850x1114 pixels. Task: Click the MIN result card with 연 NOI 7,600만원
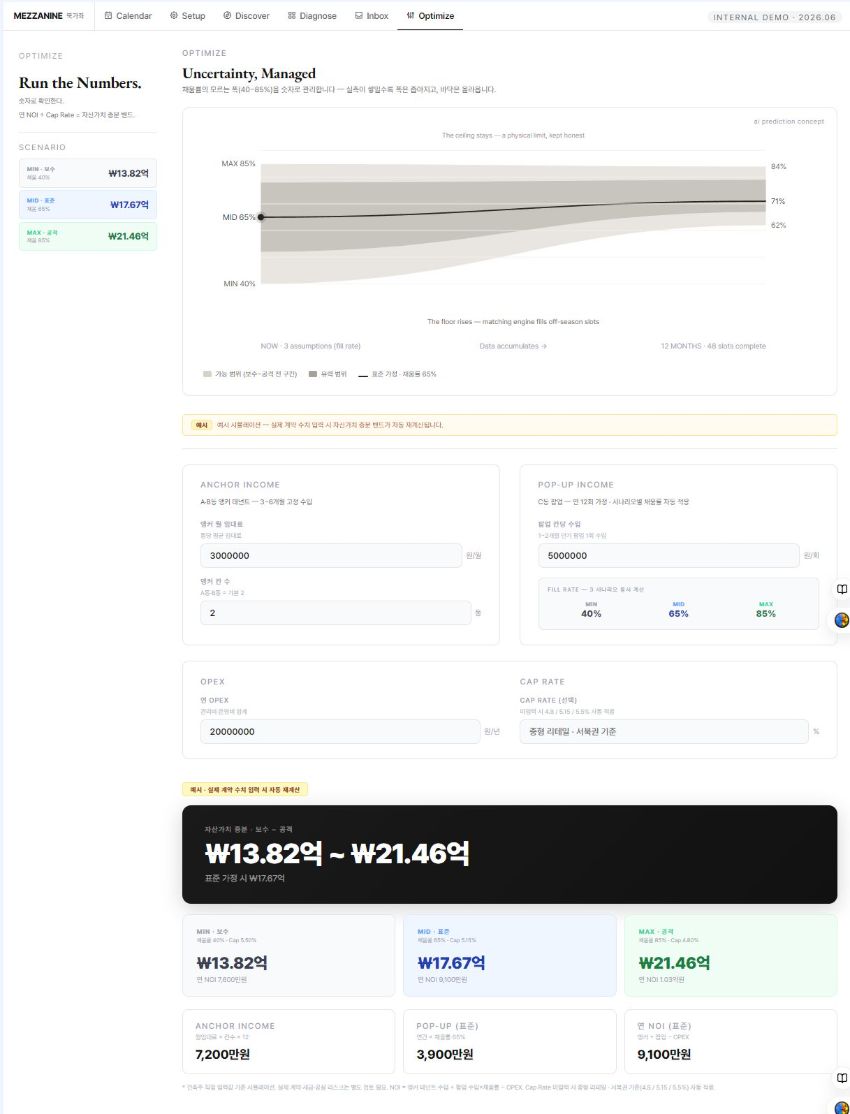click(289, 956)
